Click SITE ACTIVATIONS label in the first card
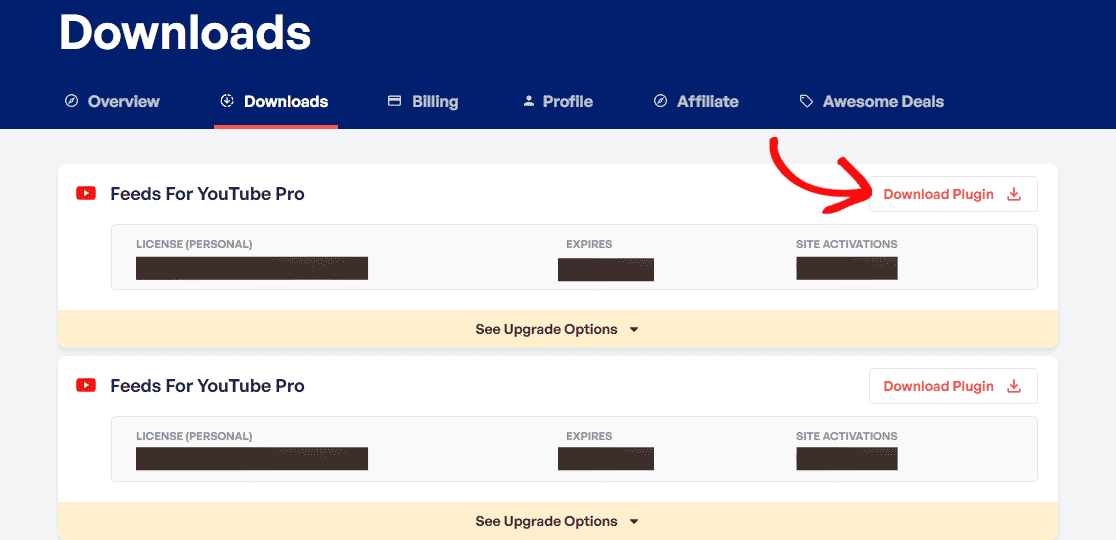Screen dimensions: 1116x540 pyautogui.click(x=847, y=244)
